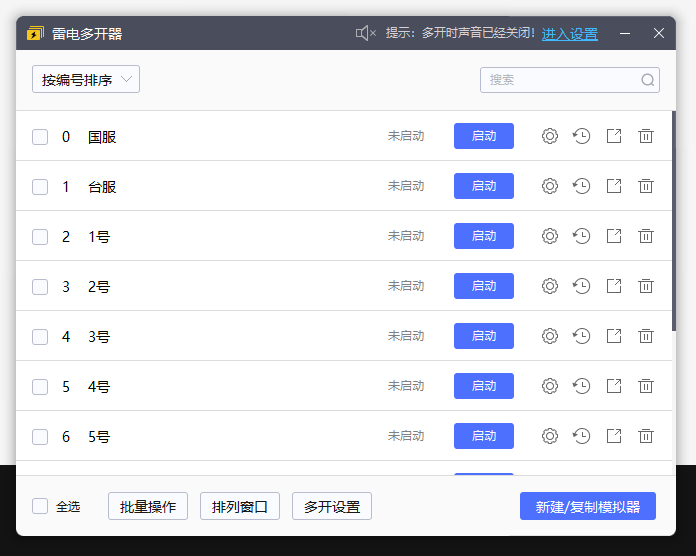Screen dimensions: 696x556
Task: Open the 批量操作 batch operations menu
Action: click(x=148, y=506)
